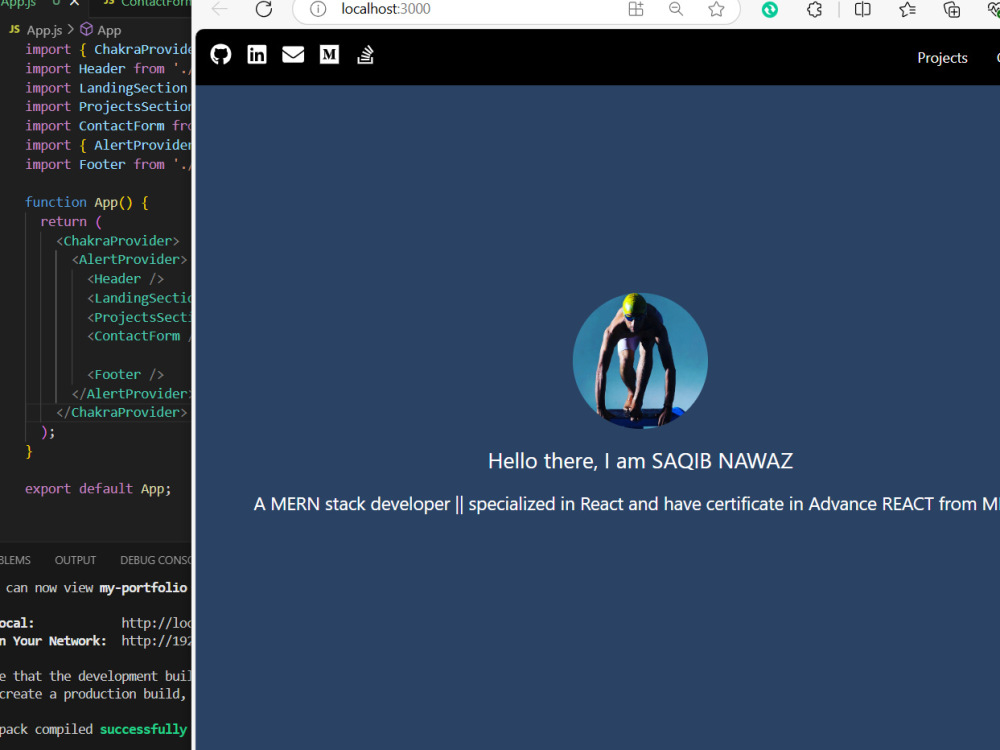Click the green circular extension icon
The image size is (1000, 750).
pos(770,9)
